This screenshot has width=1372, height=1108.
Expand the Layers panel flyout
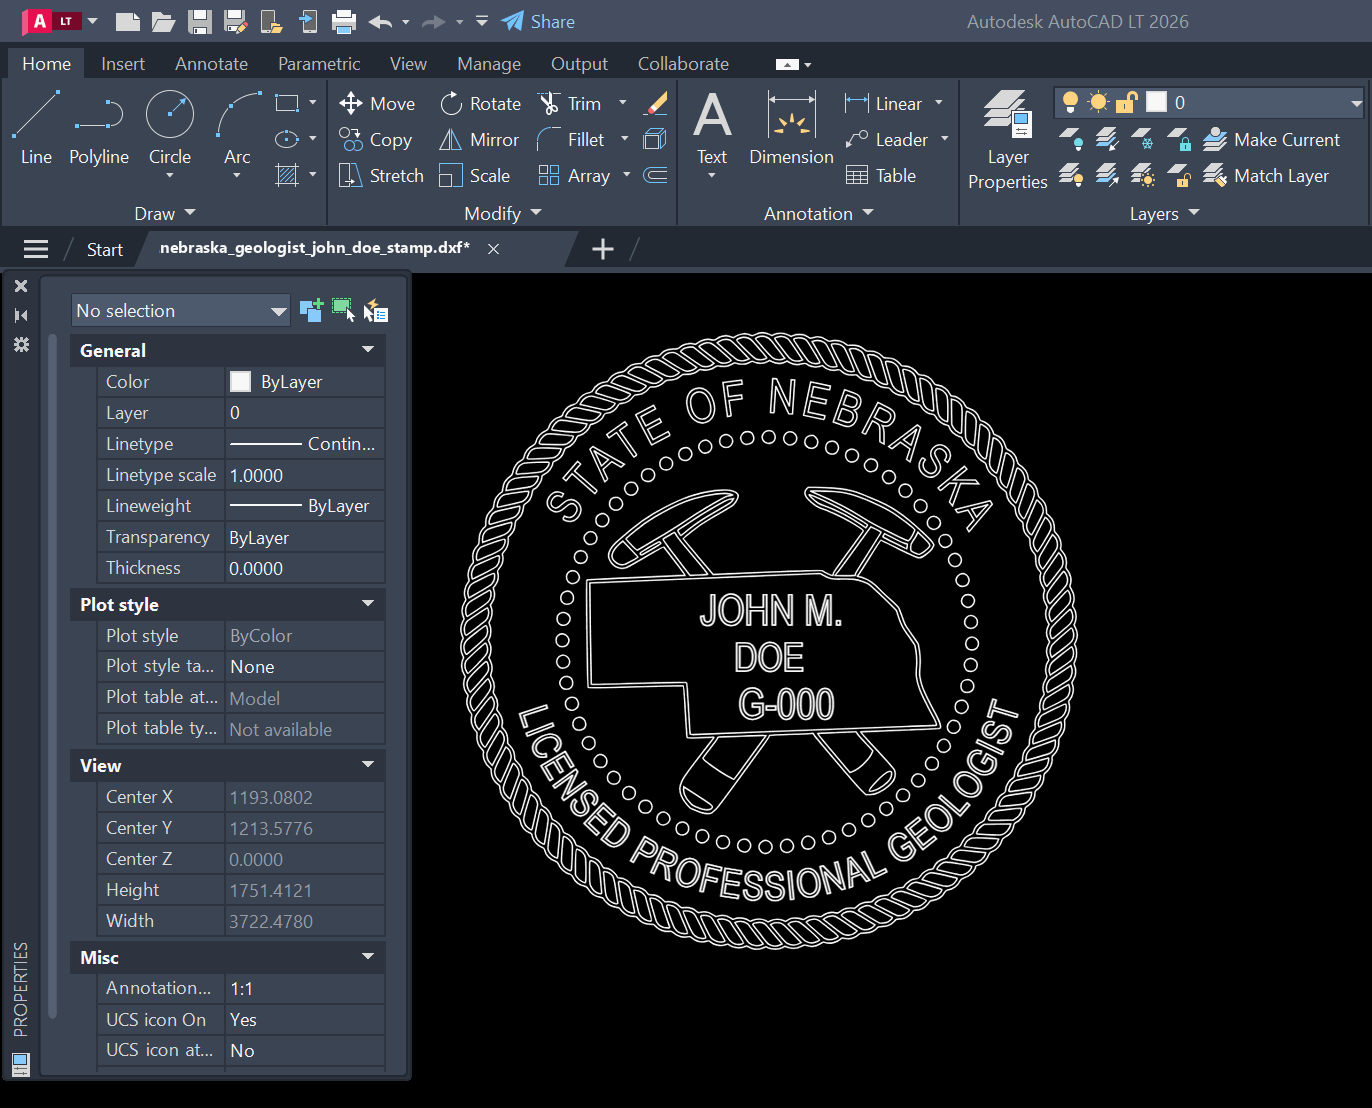[1165, 213]
